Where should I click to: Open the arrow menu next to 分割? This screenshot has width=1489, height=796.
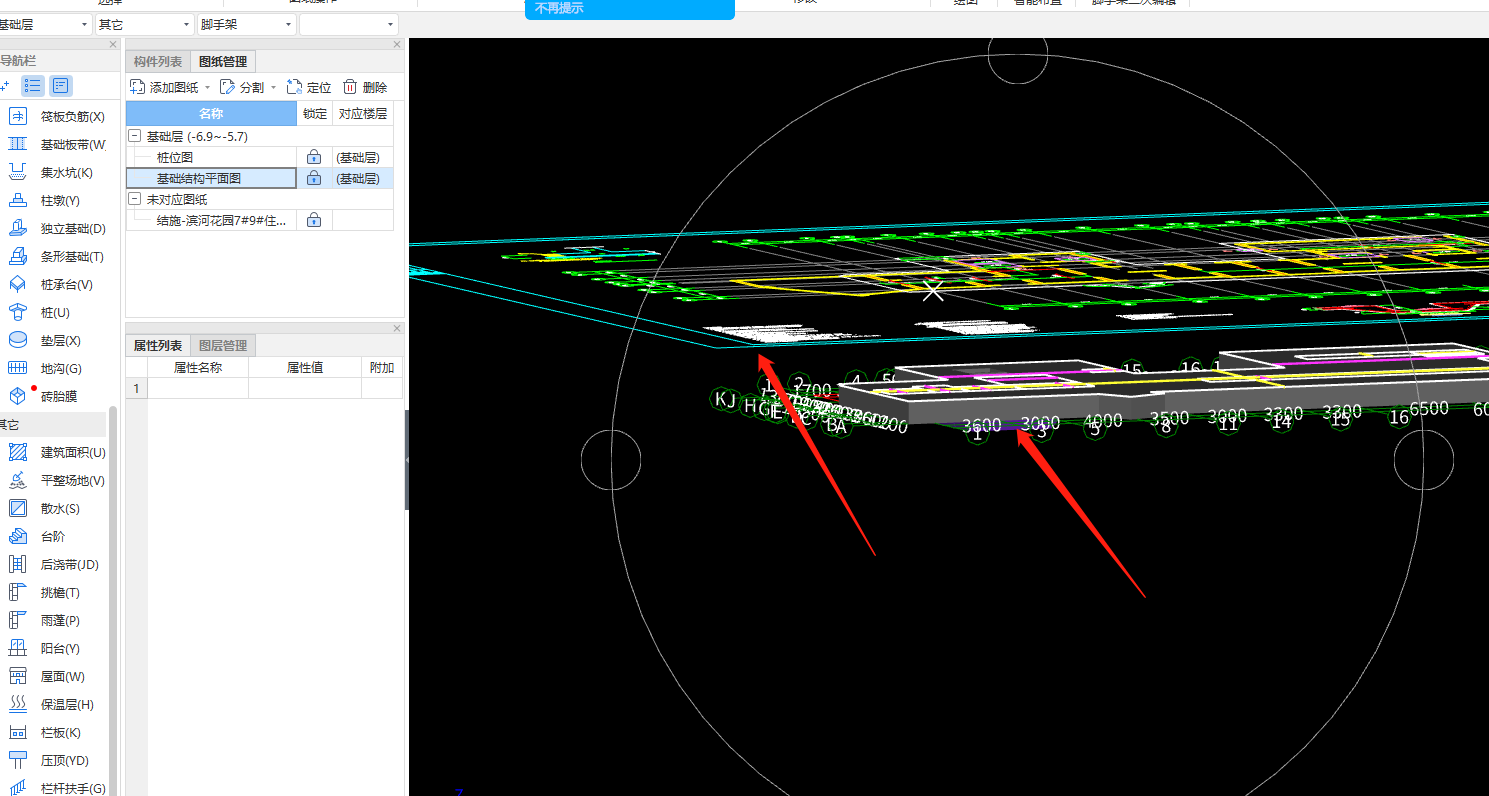point(273,88)
